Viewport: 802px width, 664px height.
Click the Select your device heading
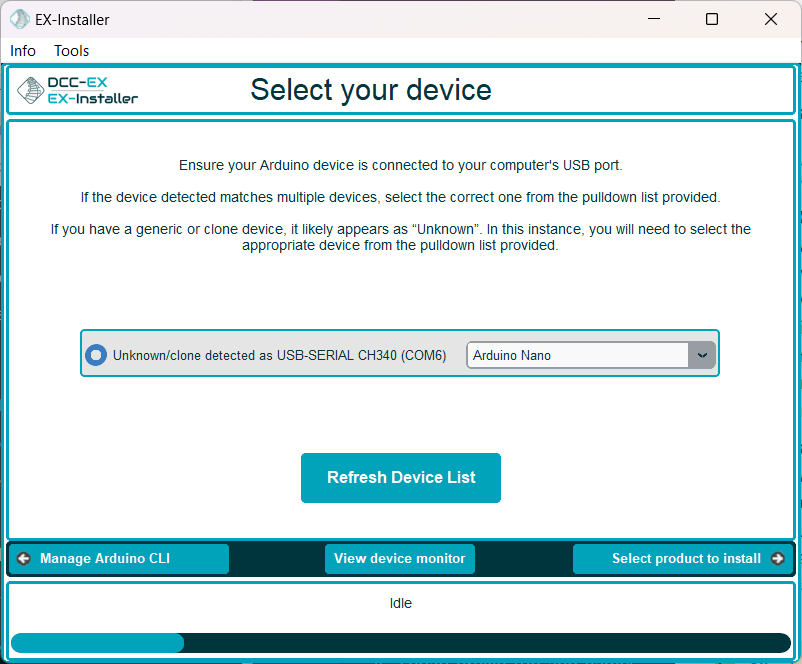[x=371, y=90]
